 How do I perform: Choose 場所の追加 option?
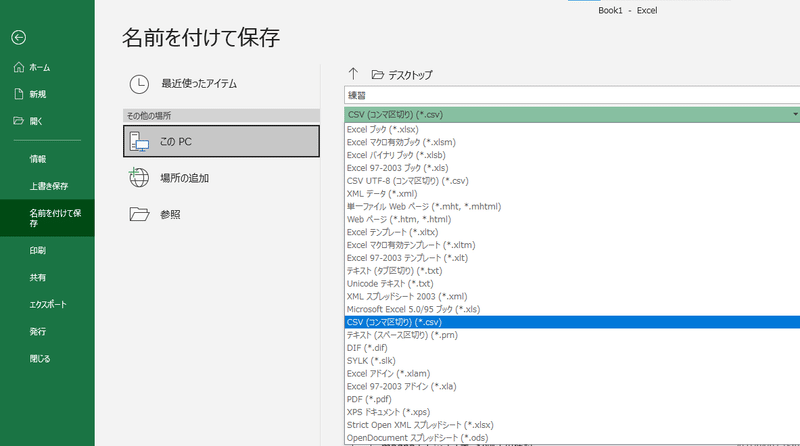(x=184, y=178)
